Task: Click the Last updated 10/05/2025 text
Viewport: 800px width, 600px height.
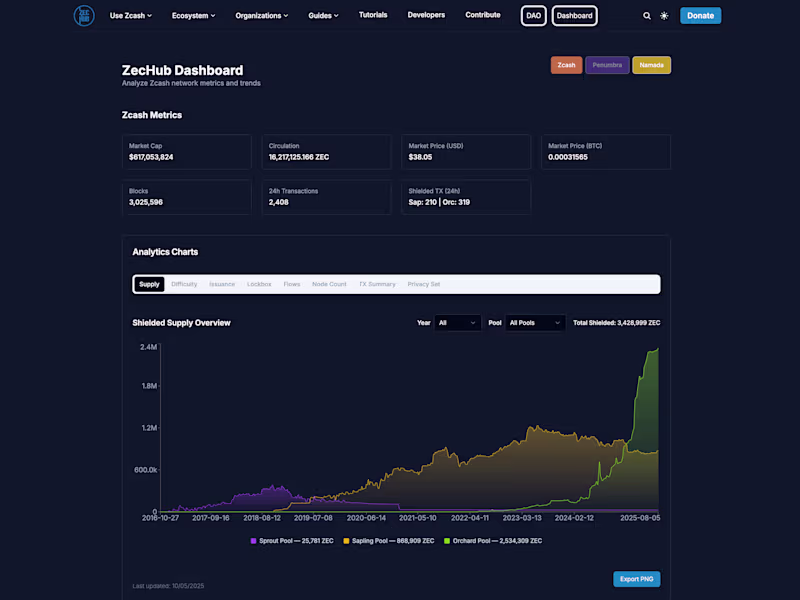Action: click(x=168, y=586)
